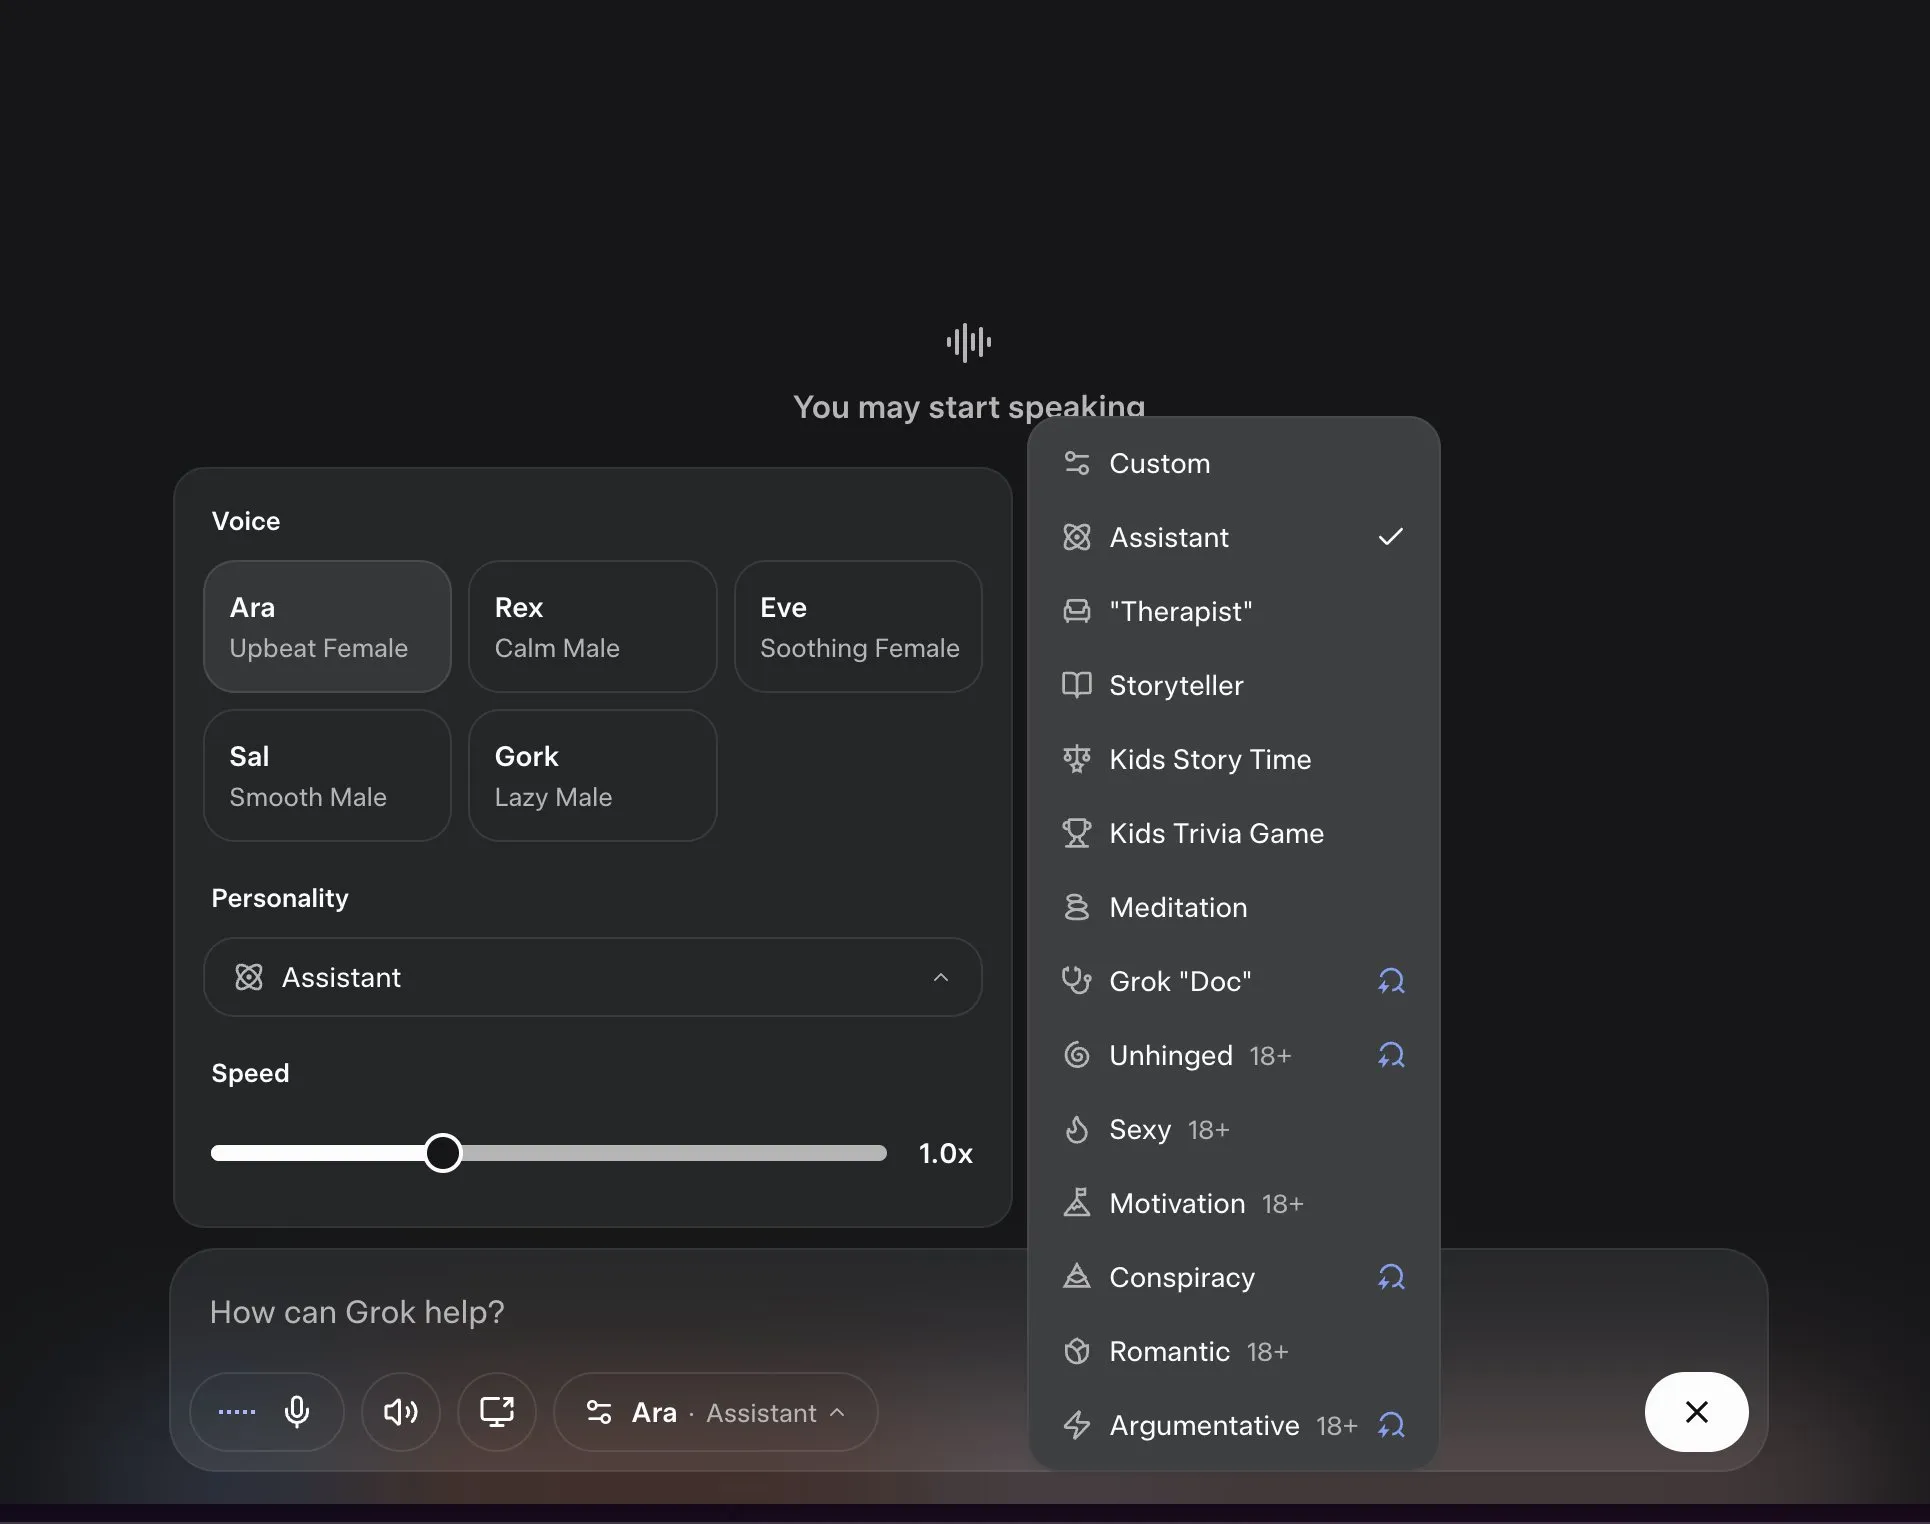1930x1524 pixels.
Task: Click the voice badge beside Unhinged
Action: [x=1391, y=1055]
